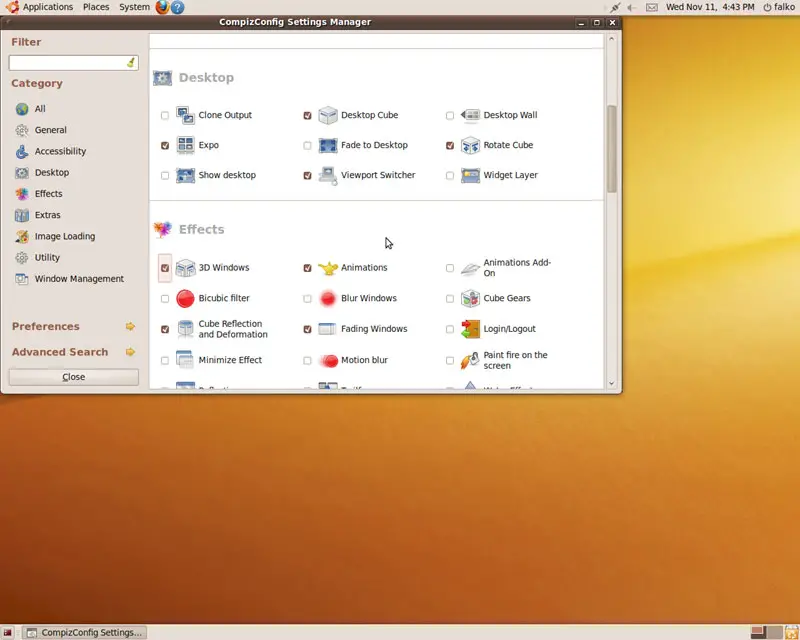The width and height of the screenshot is (800, 640).
Task: Open the Clone Output plugin icon
Action: [x=185, y=115]
